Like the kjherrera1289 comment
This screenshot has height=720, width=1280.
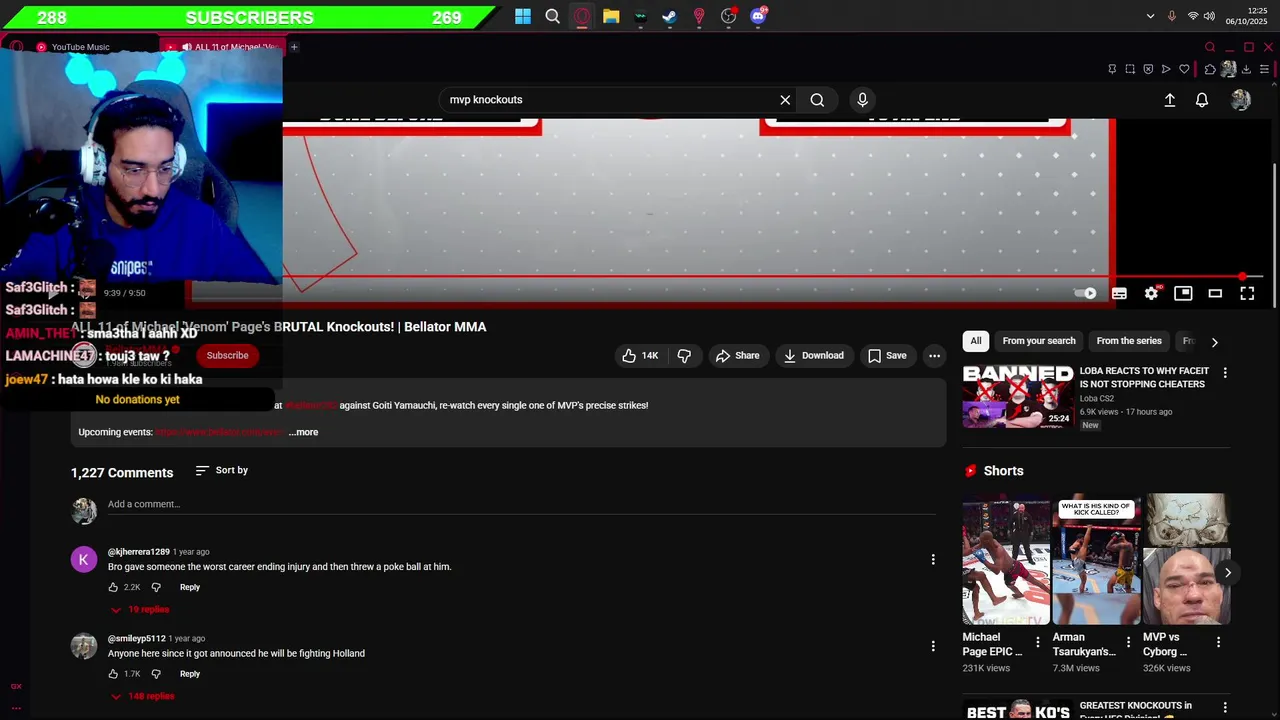(113, 587)
